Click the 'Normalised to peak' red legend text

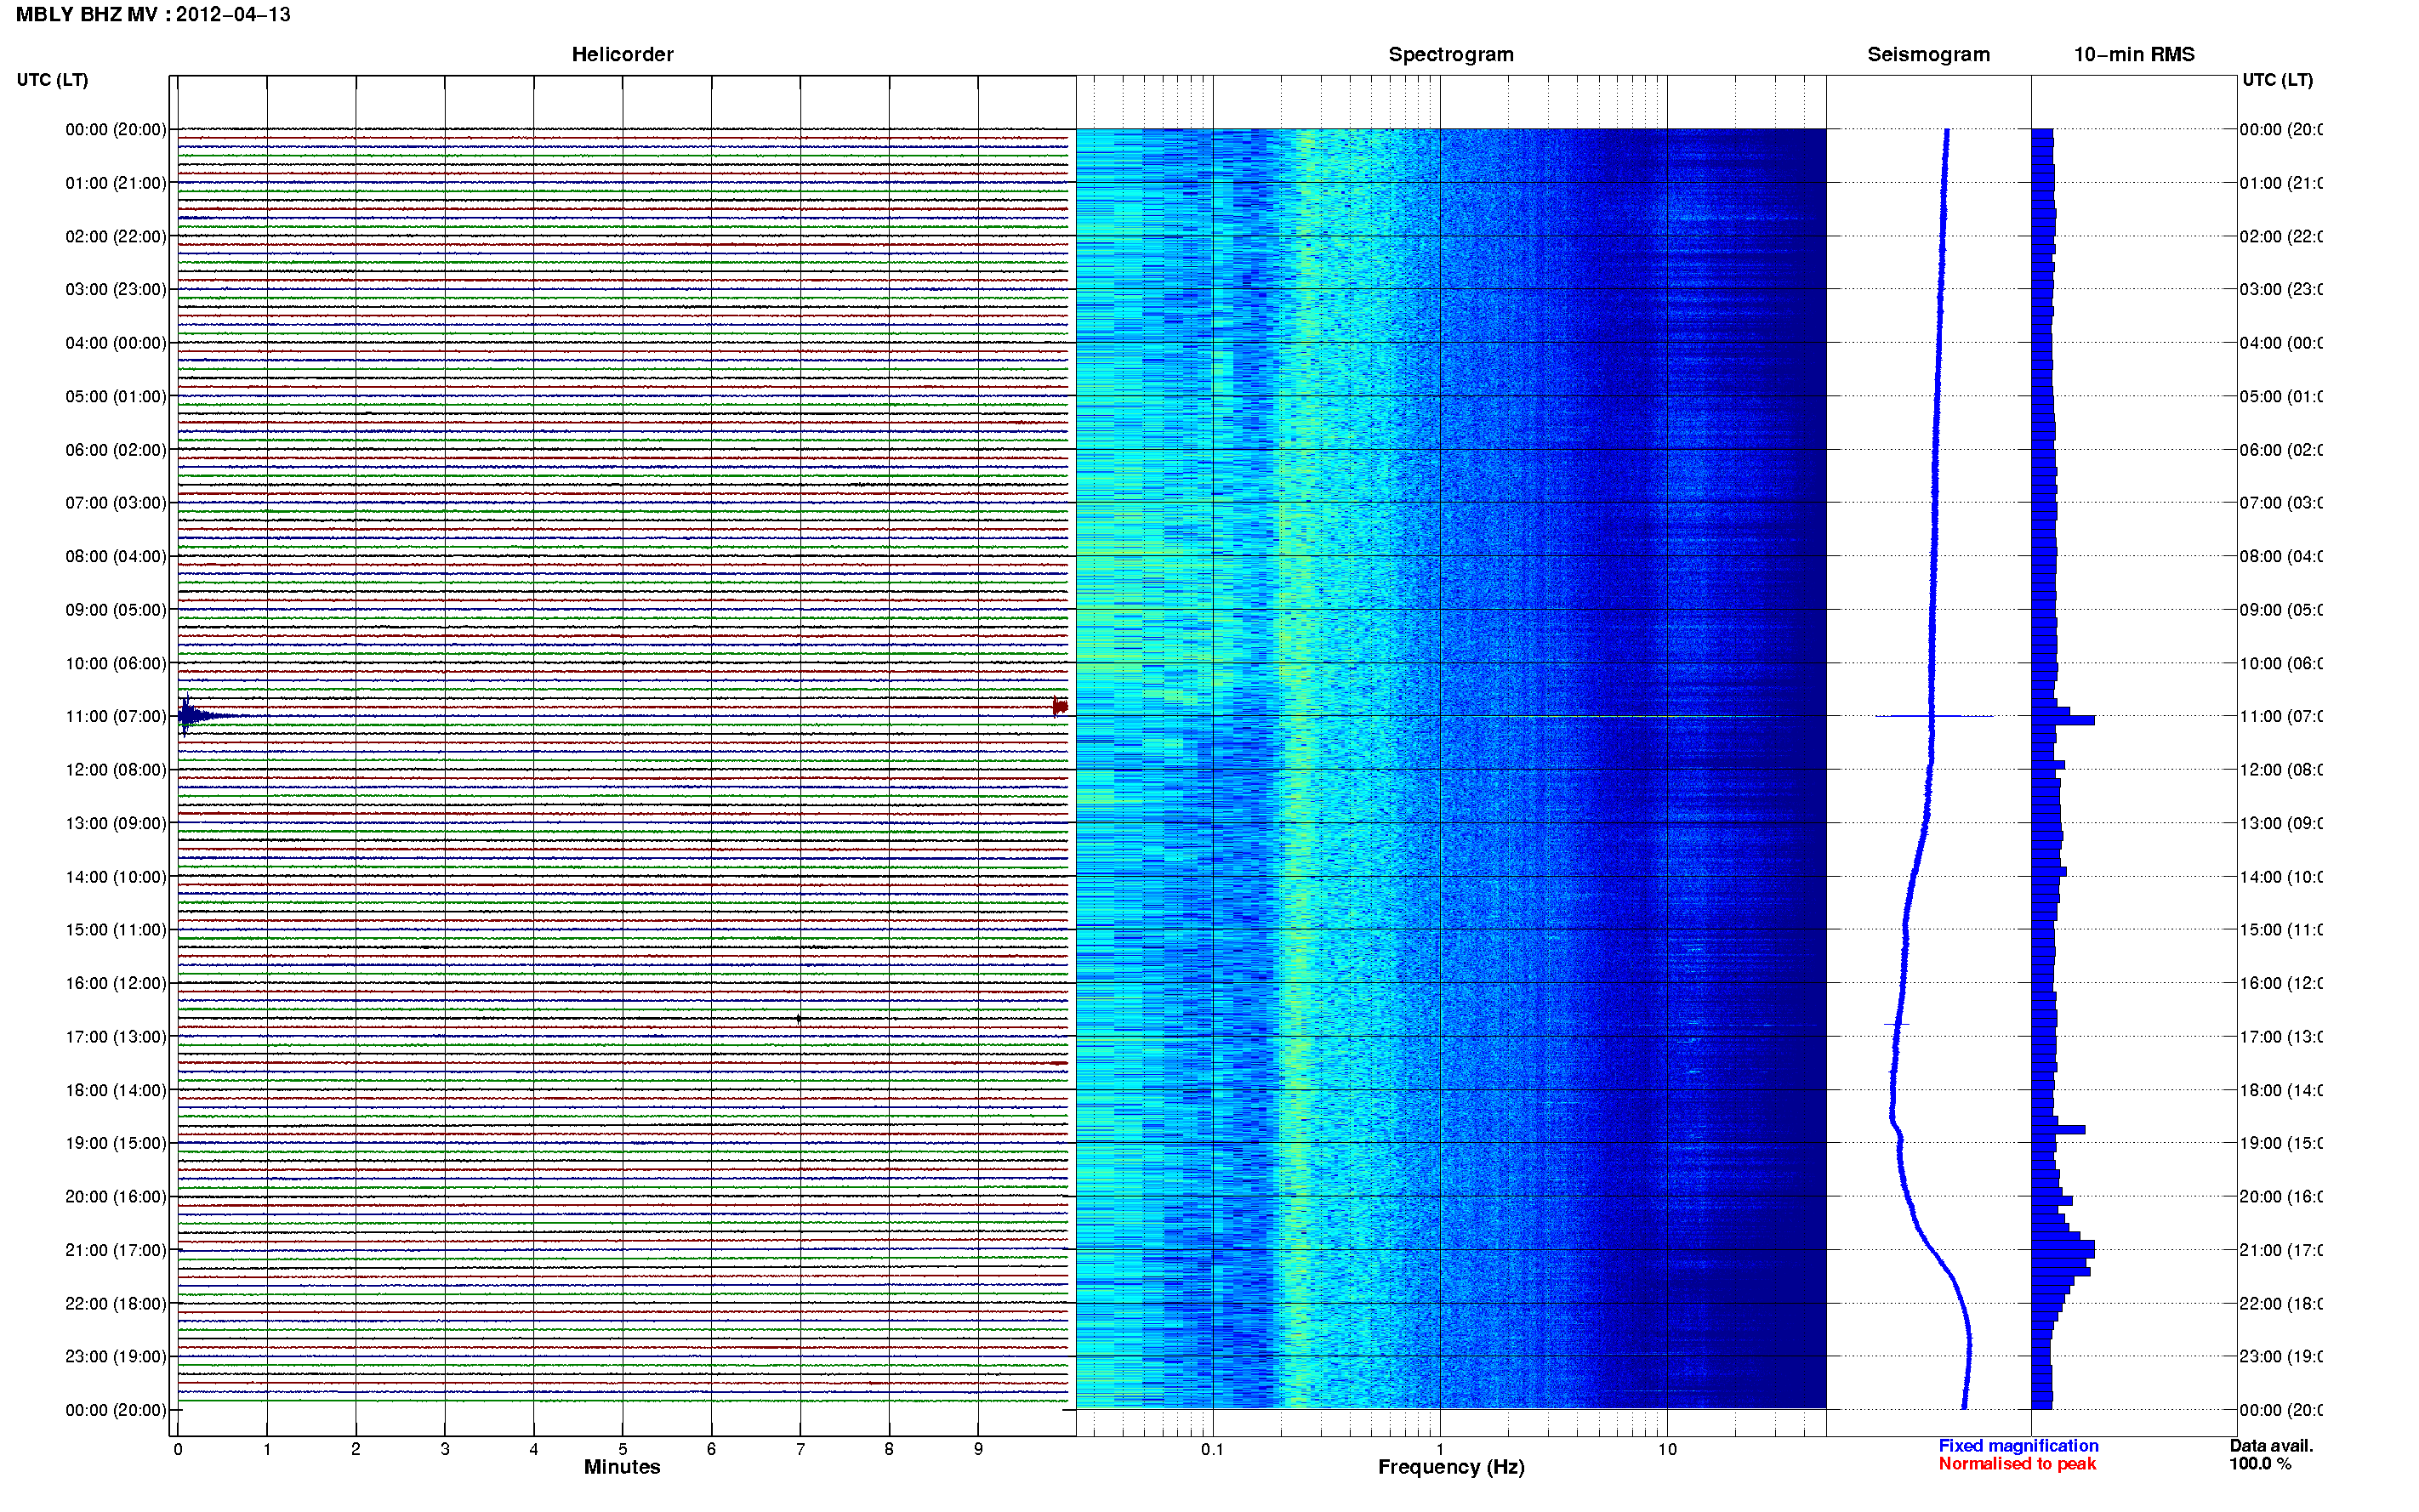pyautogui.click(x=2017, y=1464)
